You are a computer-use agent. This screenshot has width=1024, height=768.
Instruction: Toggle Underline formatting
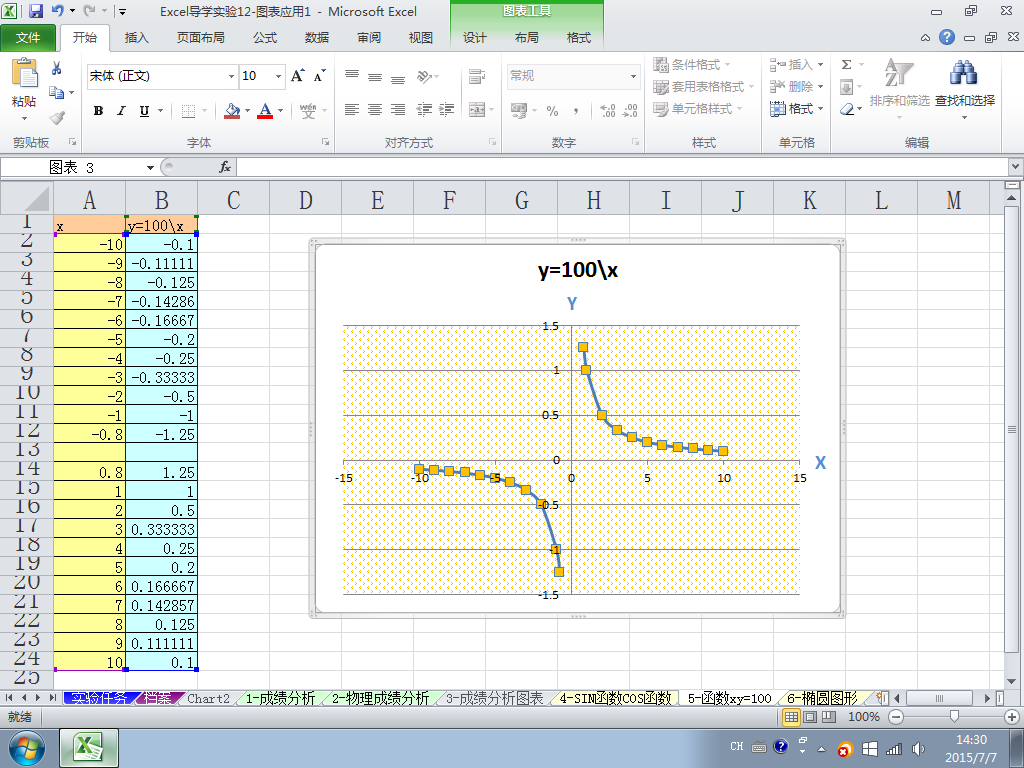(x=144, y=111)
